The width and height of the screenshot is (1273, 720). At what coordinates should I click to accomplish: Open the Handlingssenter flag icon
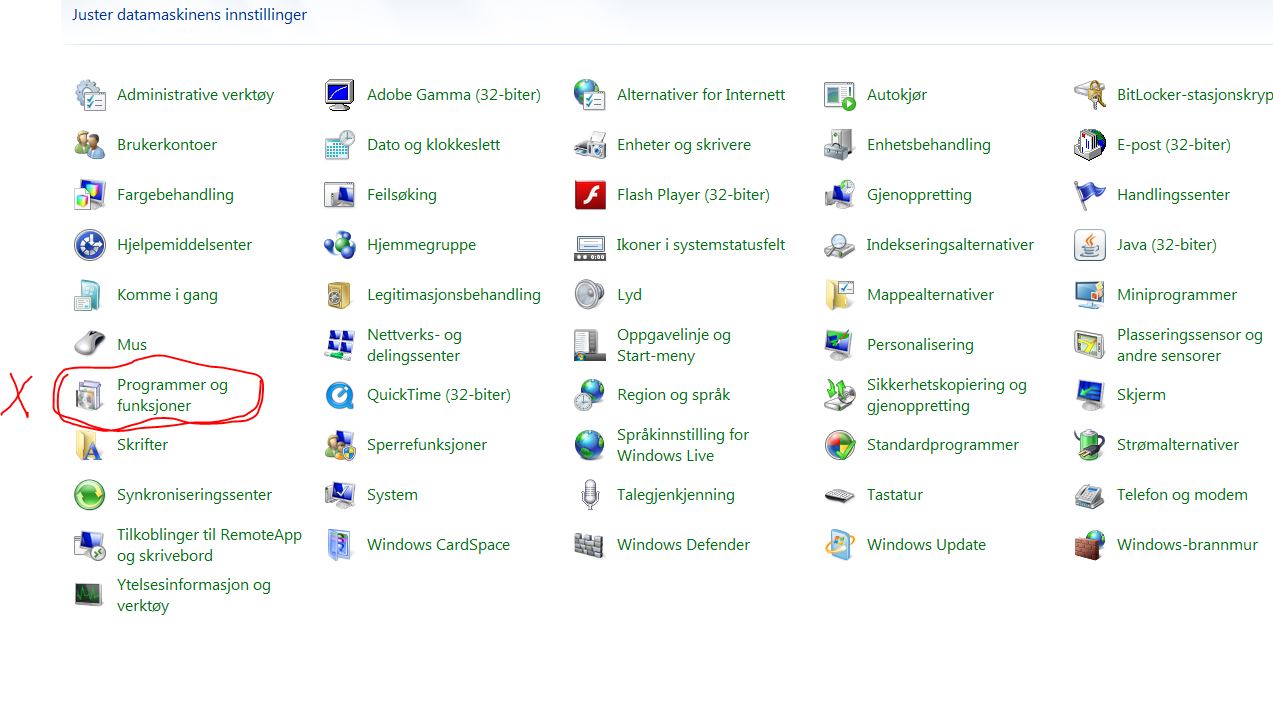click(1090, 195)
